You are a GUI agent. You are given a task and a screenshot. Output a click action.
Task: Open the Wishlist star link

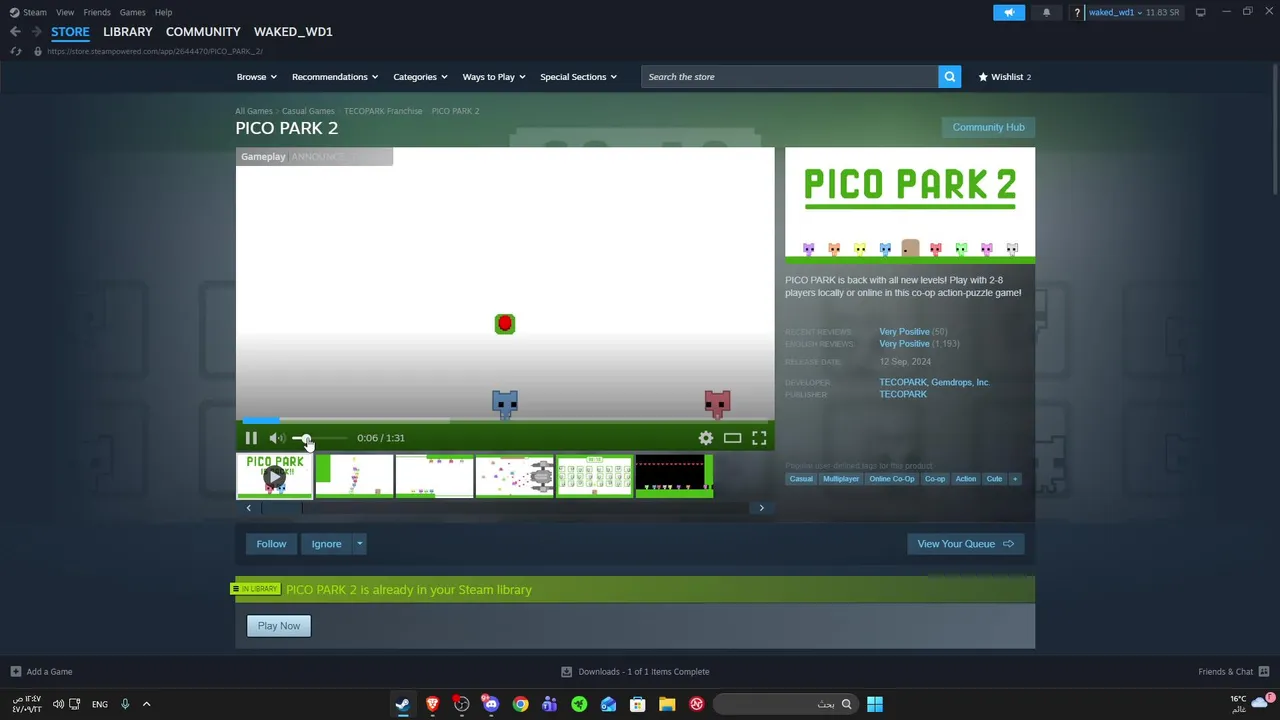[1004, 77]
